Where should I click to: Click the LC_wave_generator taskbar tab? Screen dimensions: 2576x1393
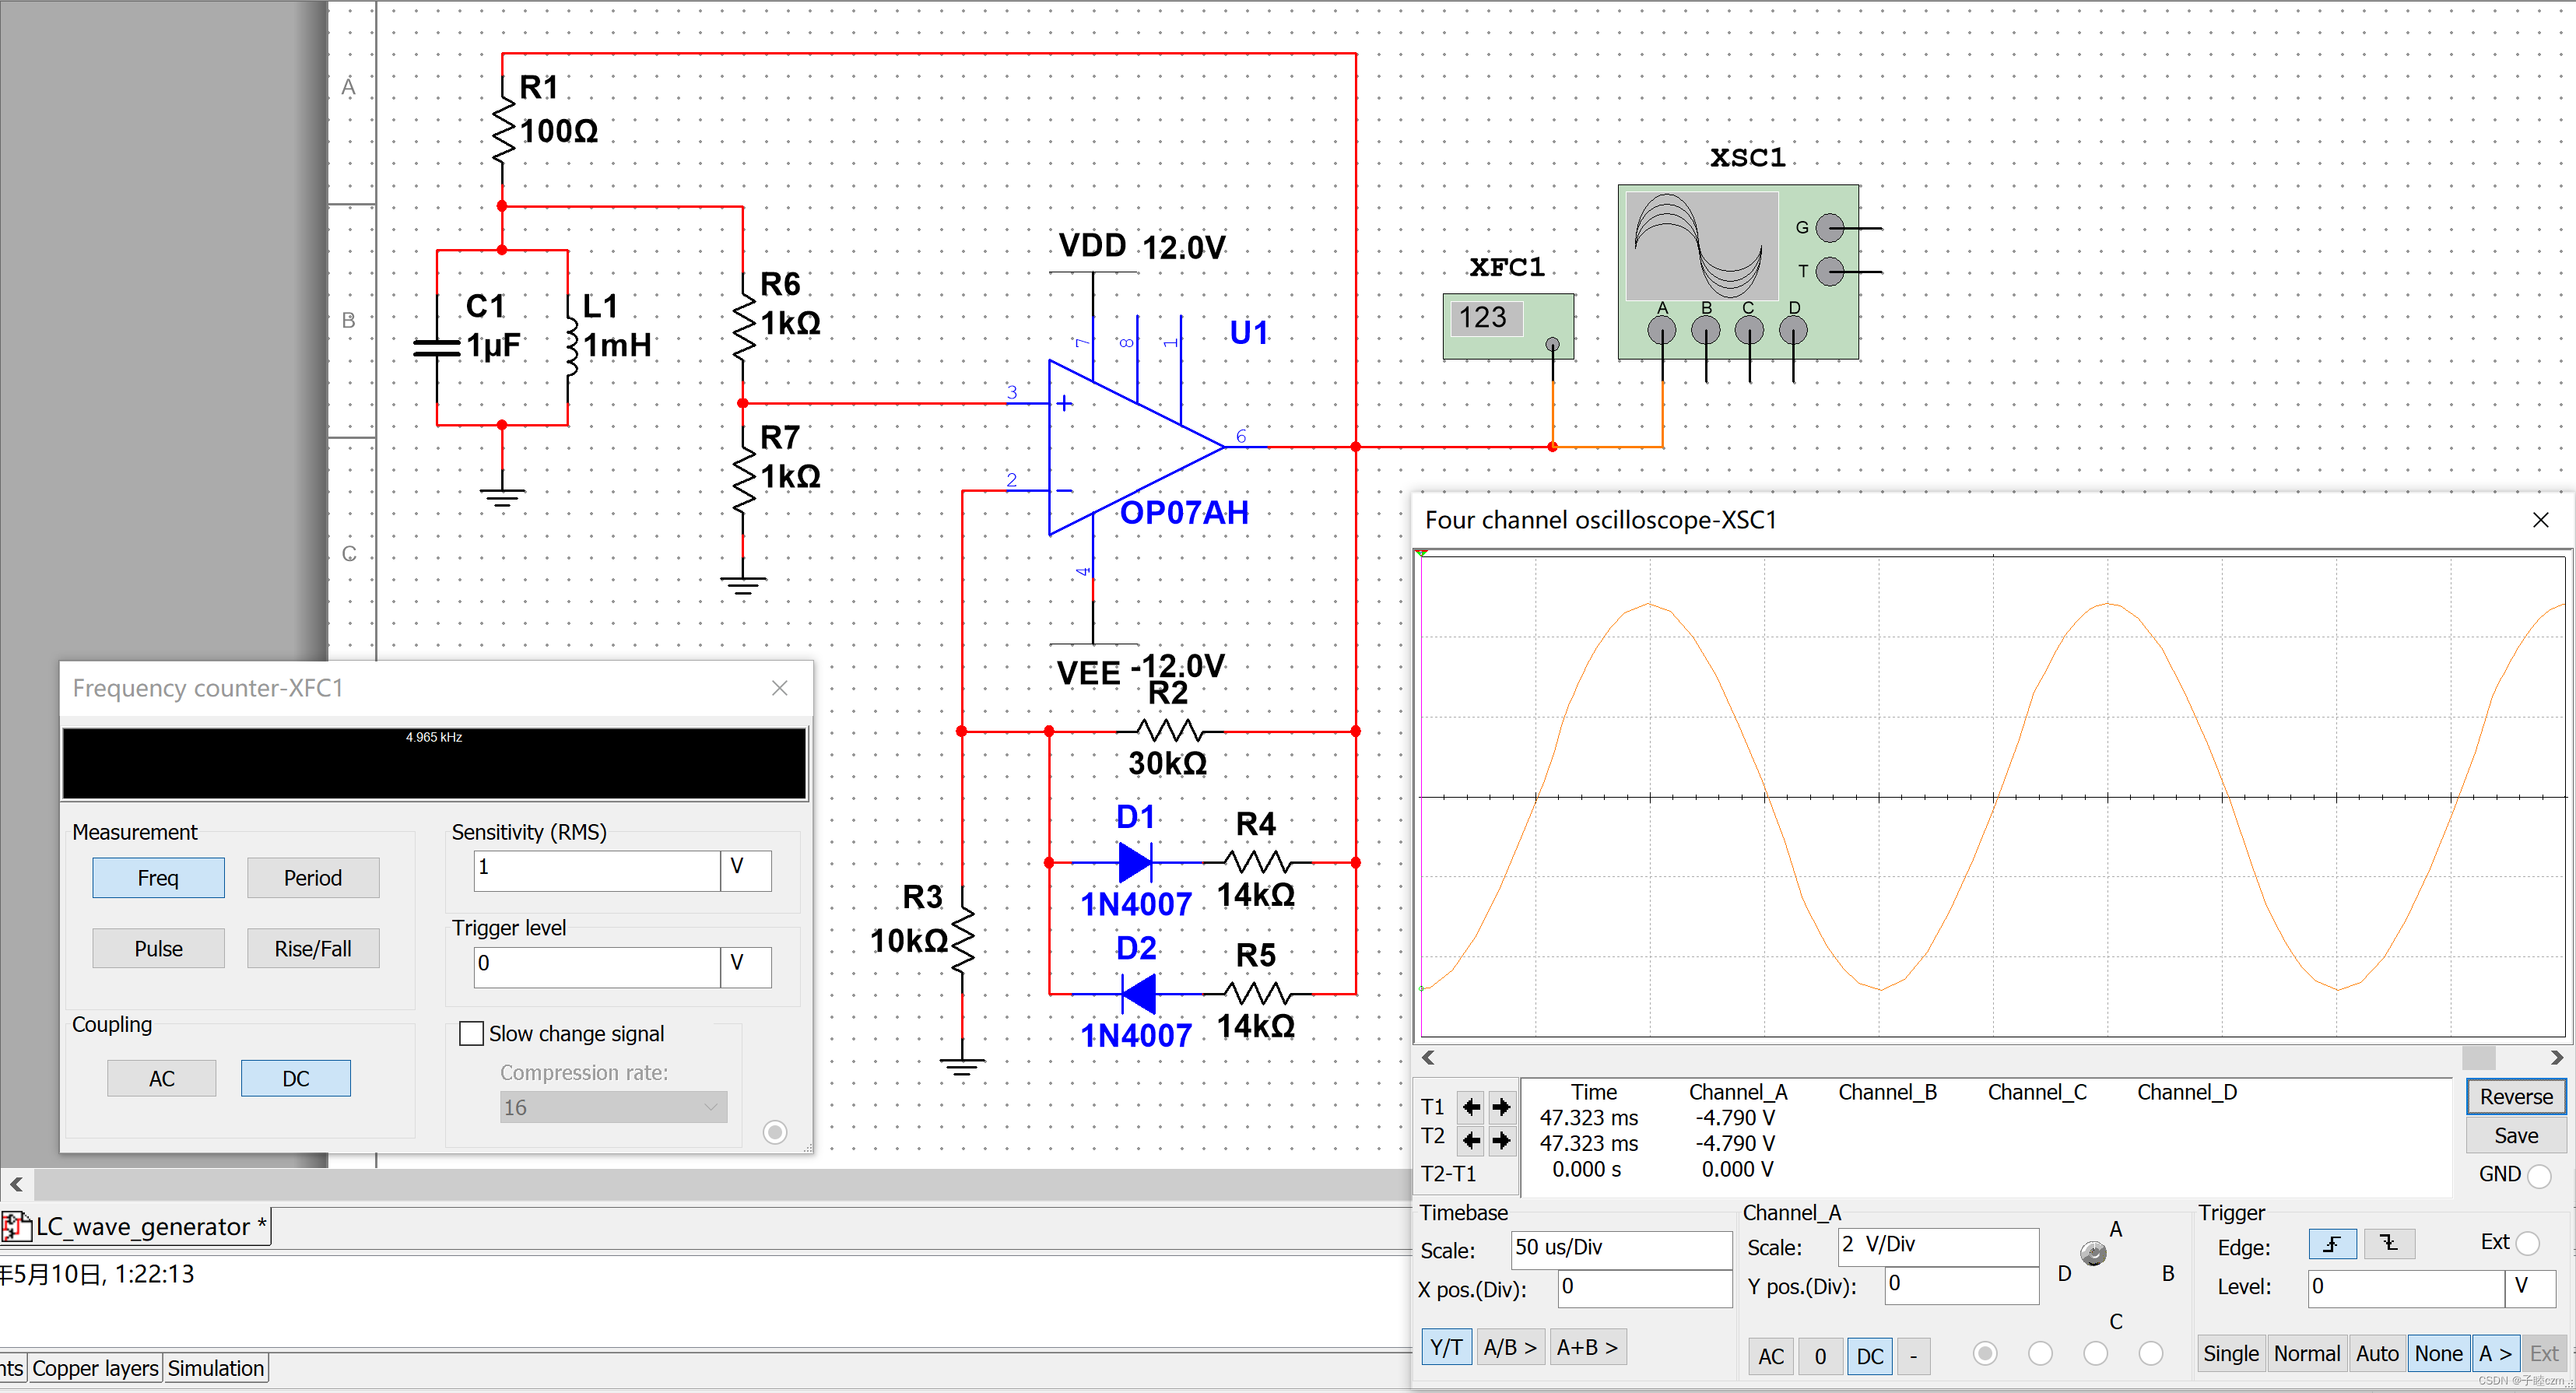pos(153,1223)
